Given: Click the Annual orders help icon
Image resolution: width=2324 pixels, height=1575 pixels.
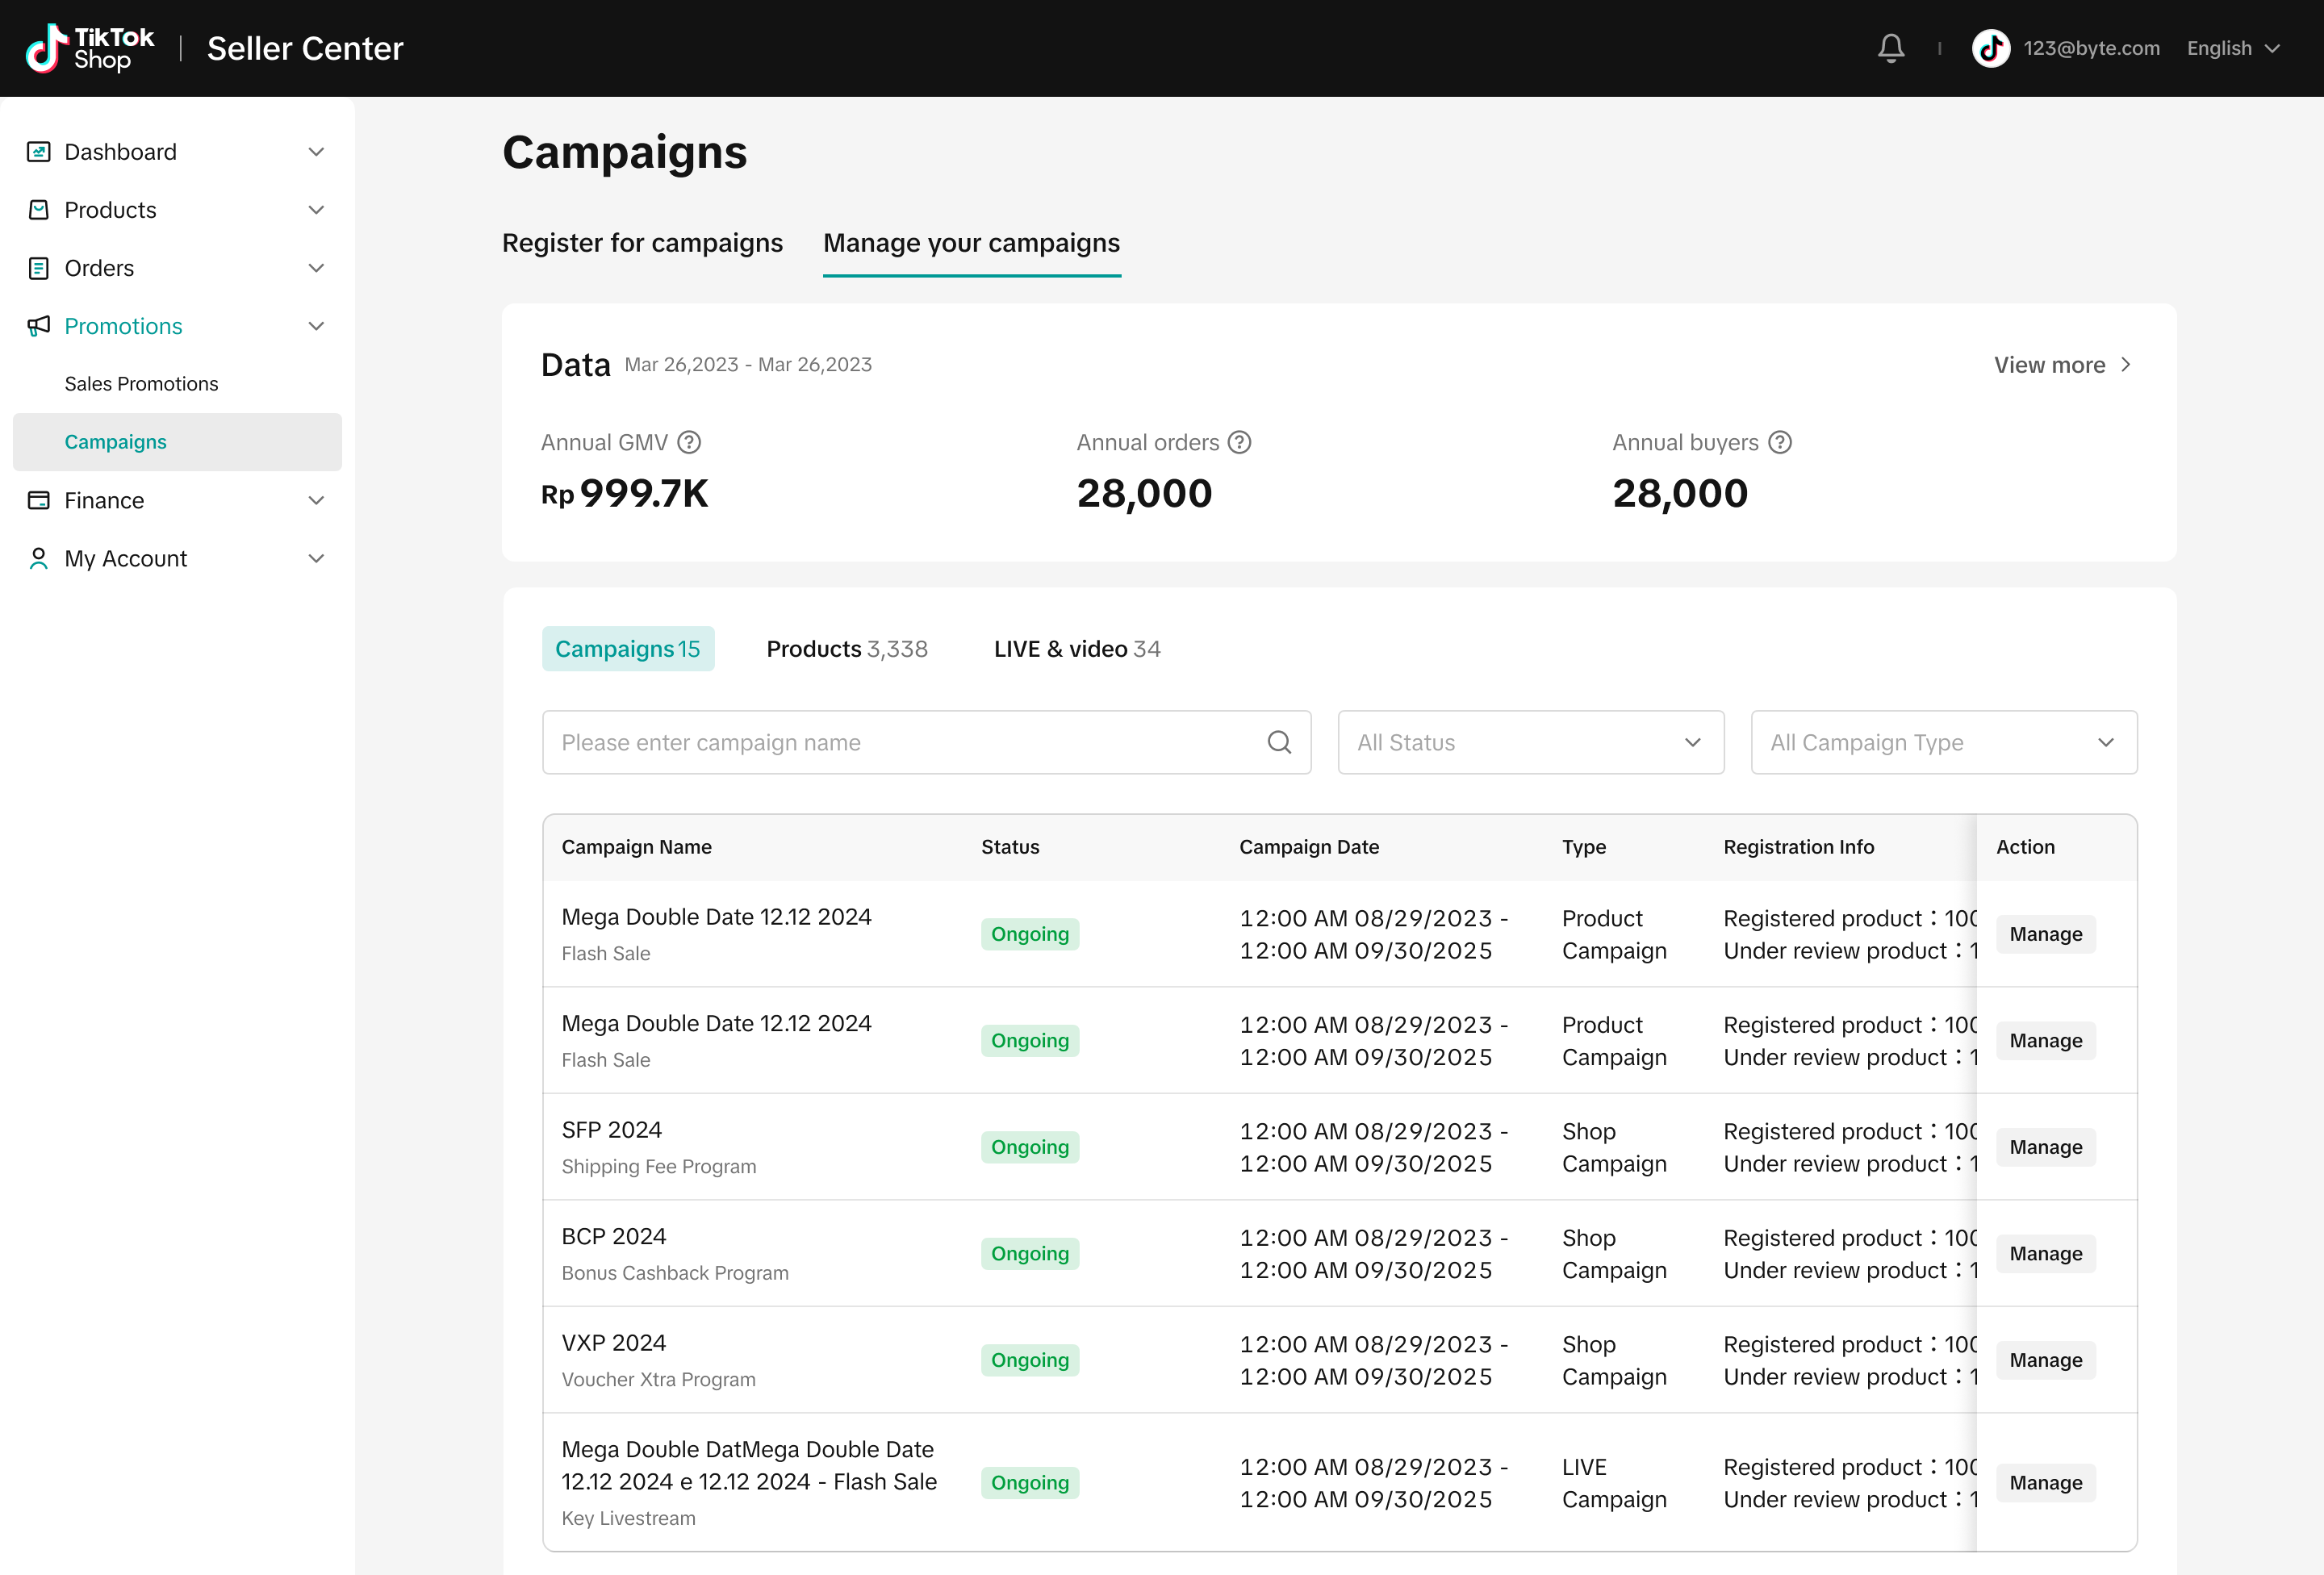Looking at the screenshot, I should (x=1239, y=442).
